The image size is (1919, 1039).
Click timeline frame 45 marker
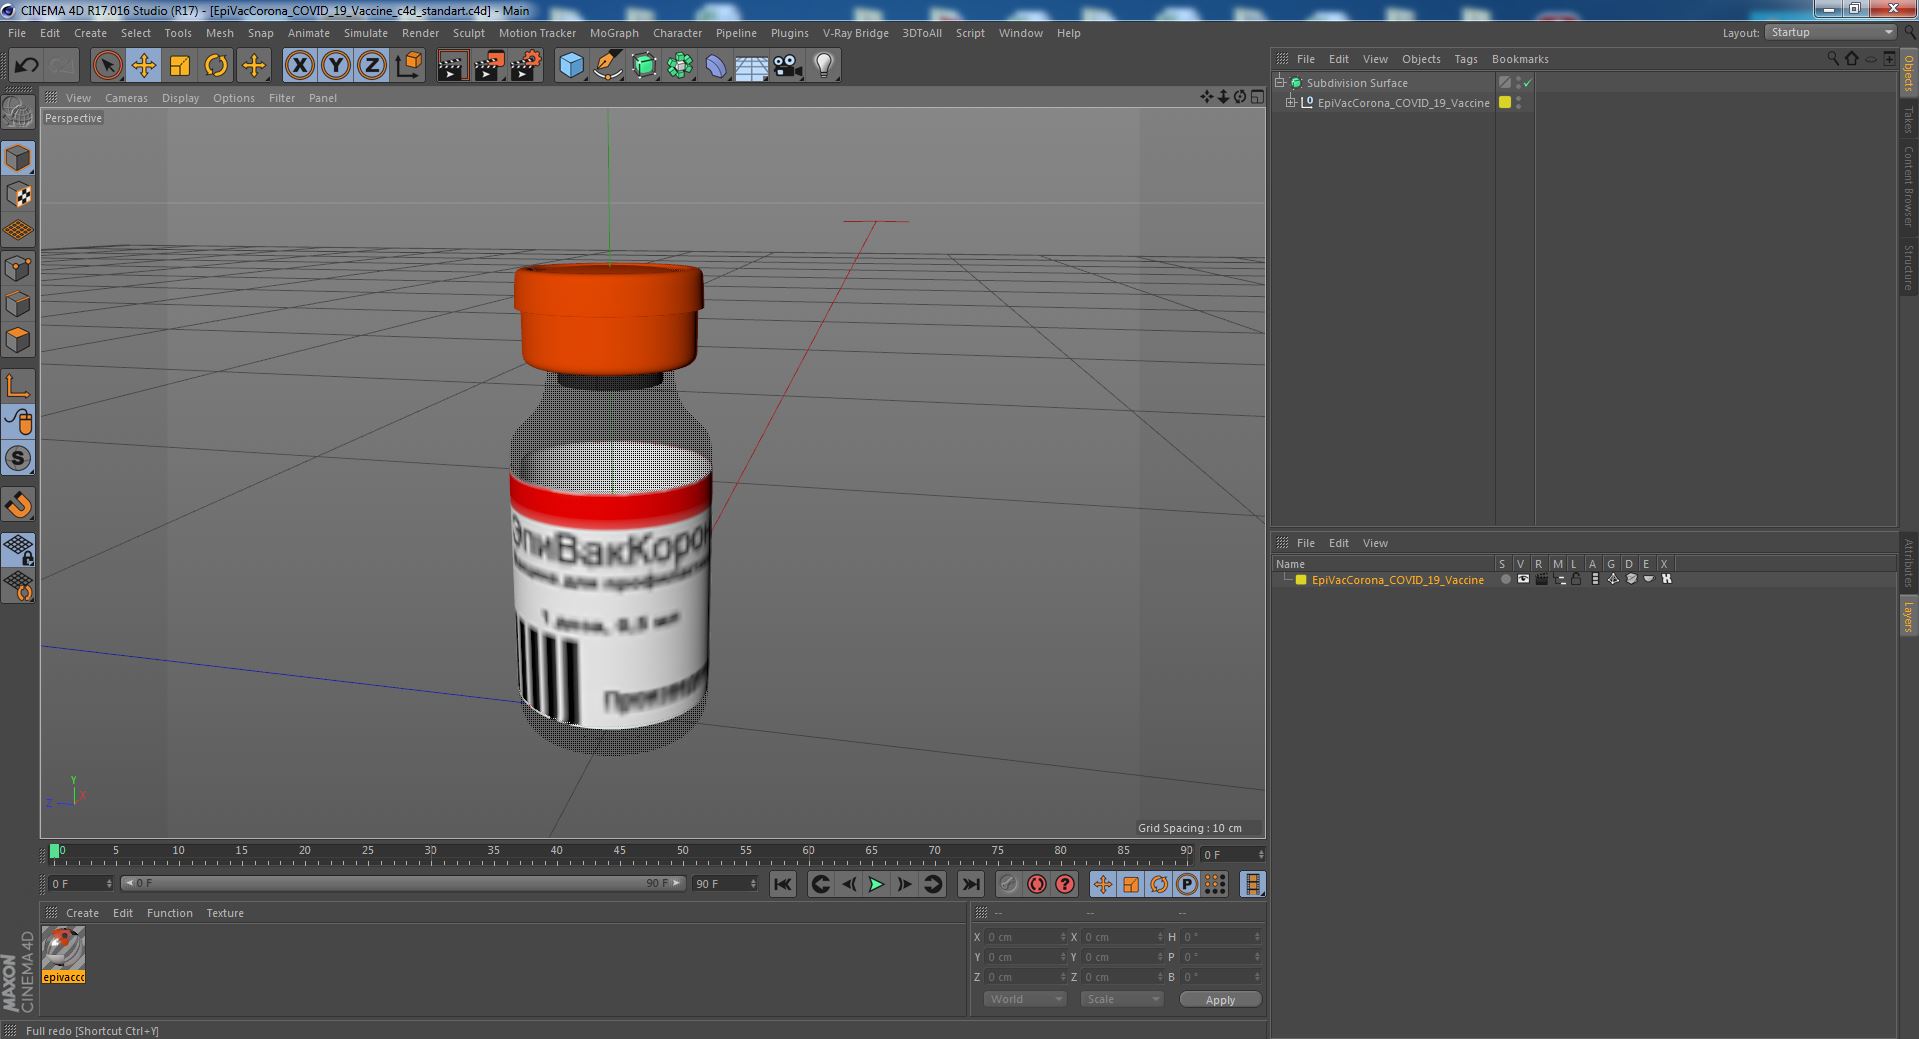[619, 852]
